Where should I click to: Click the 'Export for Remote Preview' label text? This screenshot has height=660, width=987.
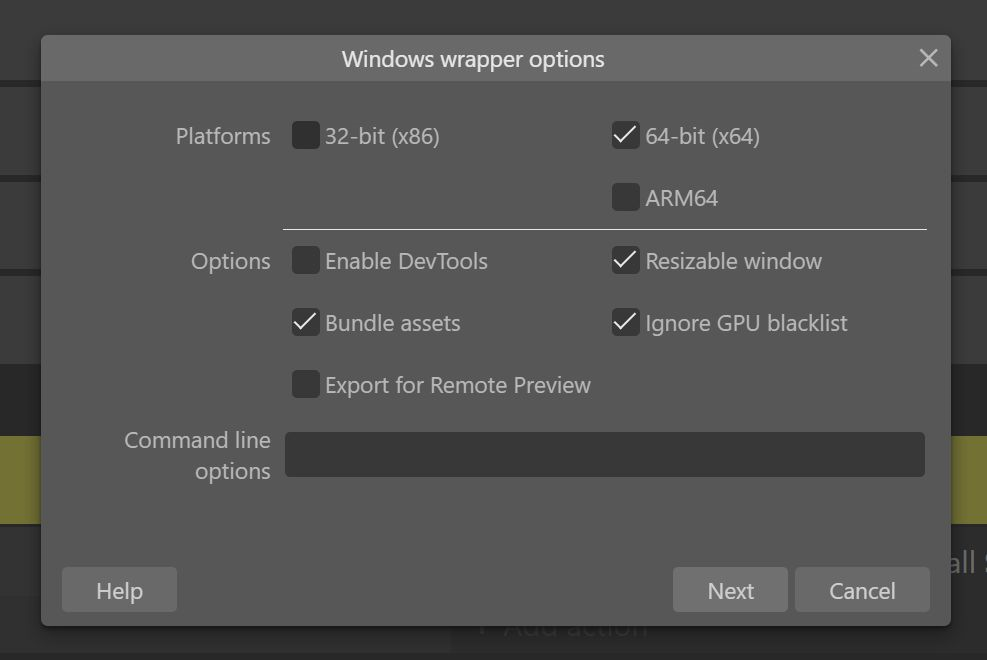(458, 386)
